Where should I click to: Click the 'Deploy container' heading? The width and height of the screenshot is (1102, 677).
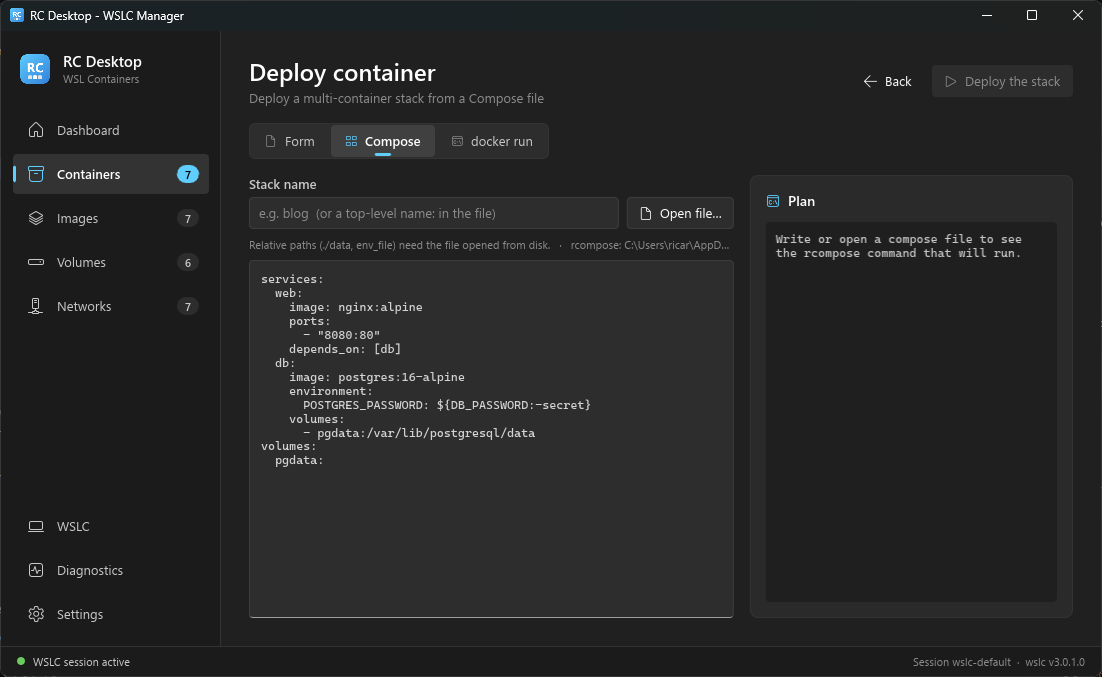(x=342, y=73)
